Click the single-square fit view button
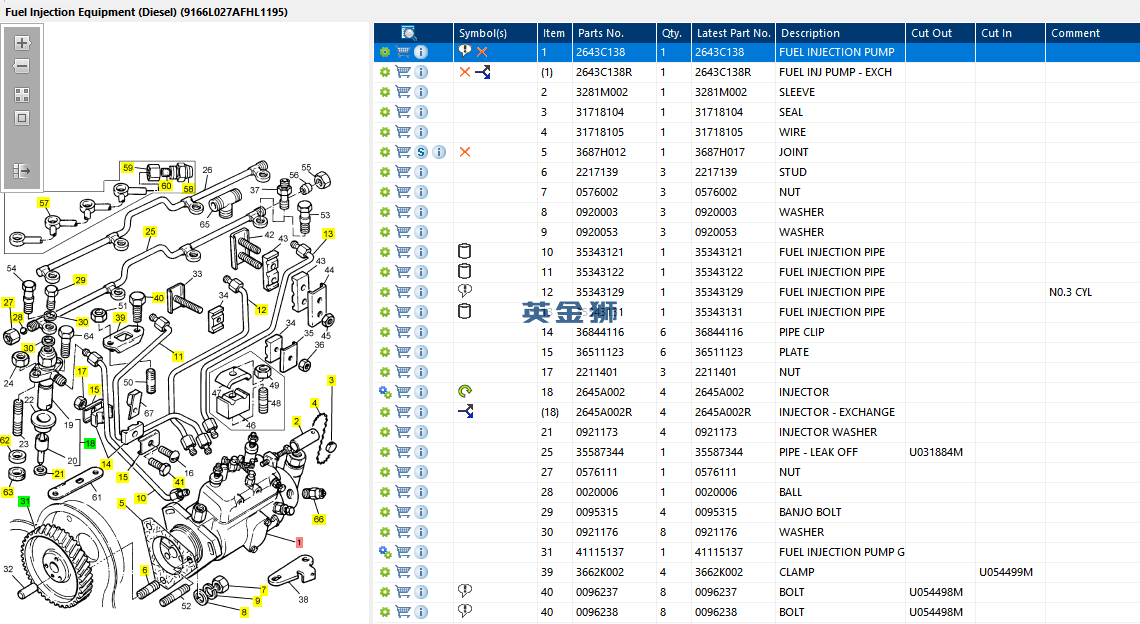 click(x=22, y=118)
